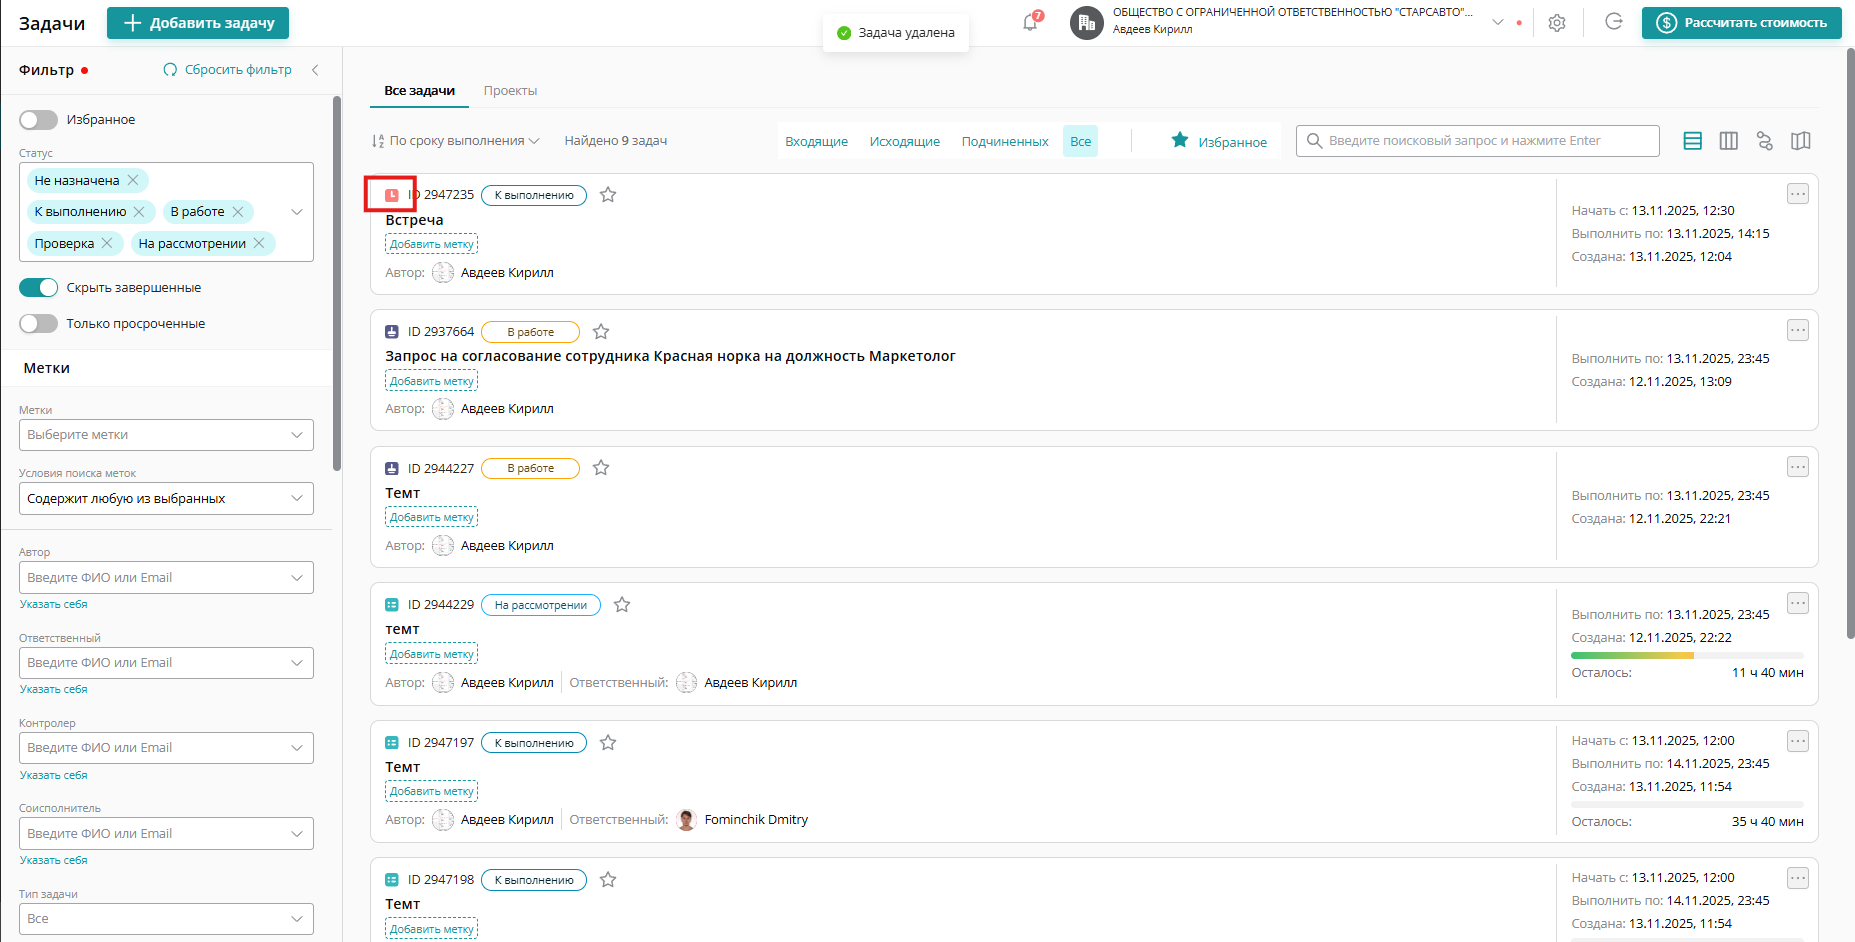Click the type icon of task 2944229
1855x942 pixels.
(392, 605)
